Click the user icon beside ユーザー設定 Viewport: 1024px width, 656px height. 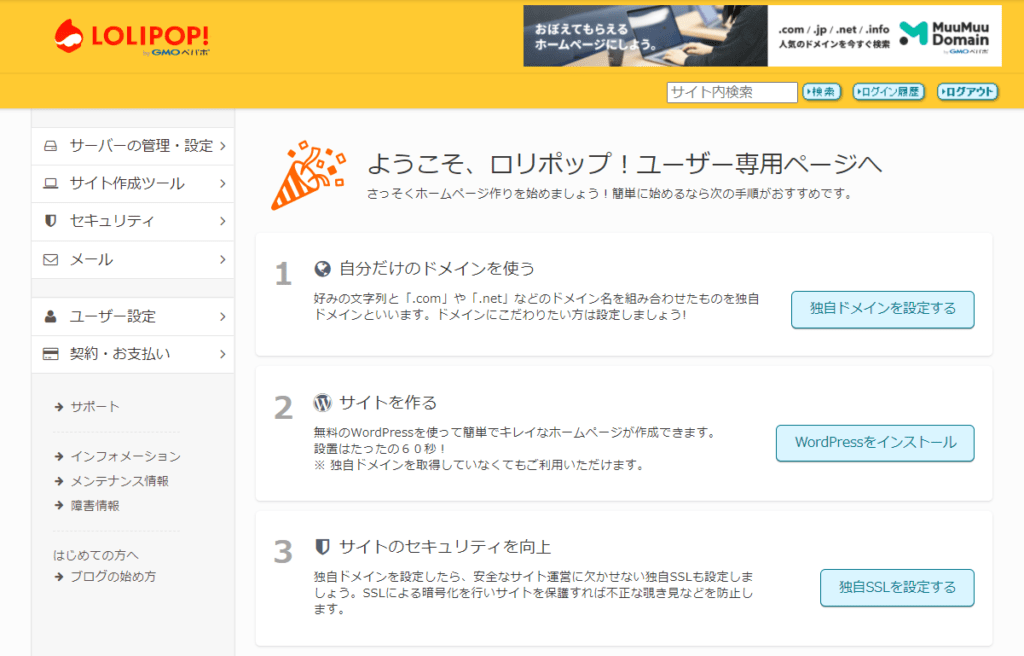pos(50,317)
